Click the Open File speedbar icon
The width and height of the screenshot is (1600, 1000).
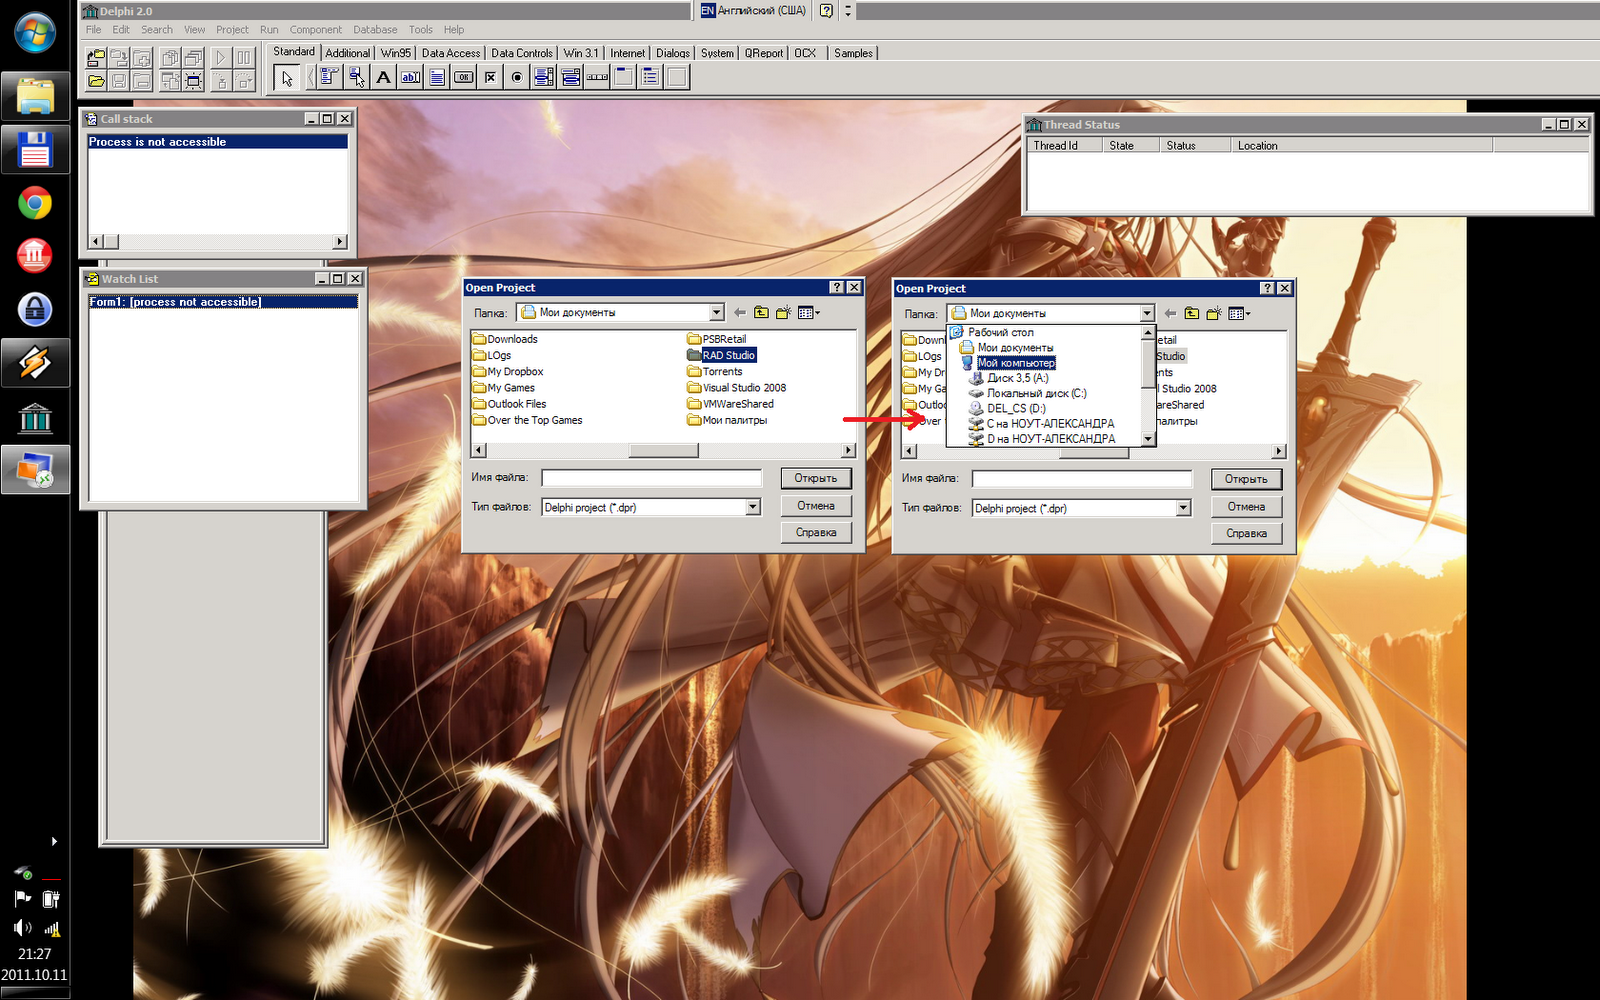(x=96, y=81)
